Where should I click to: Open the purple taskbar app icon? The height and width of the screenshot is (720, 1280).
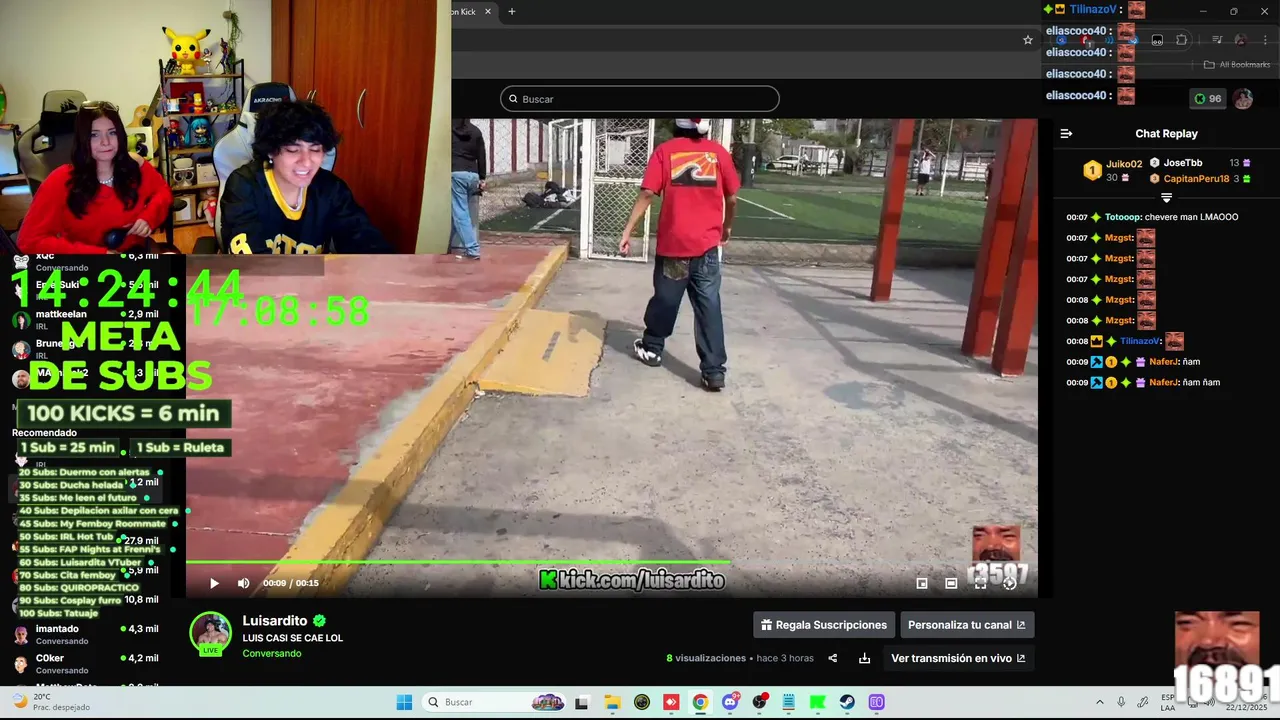(x=876, y=702)
